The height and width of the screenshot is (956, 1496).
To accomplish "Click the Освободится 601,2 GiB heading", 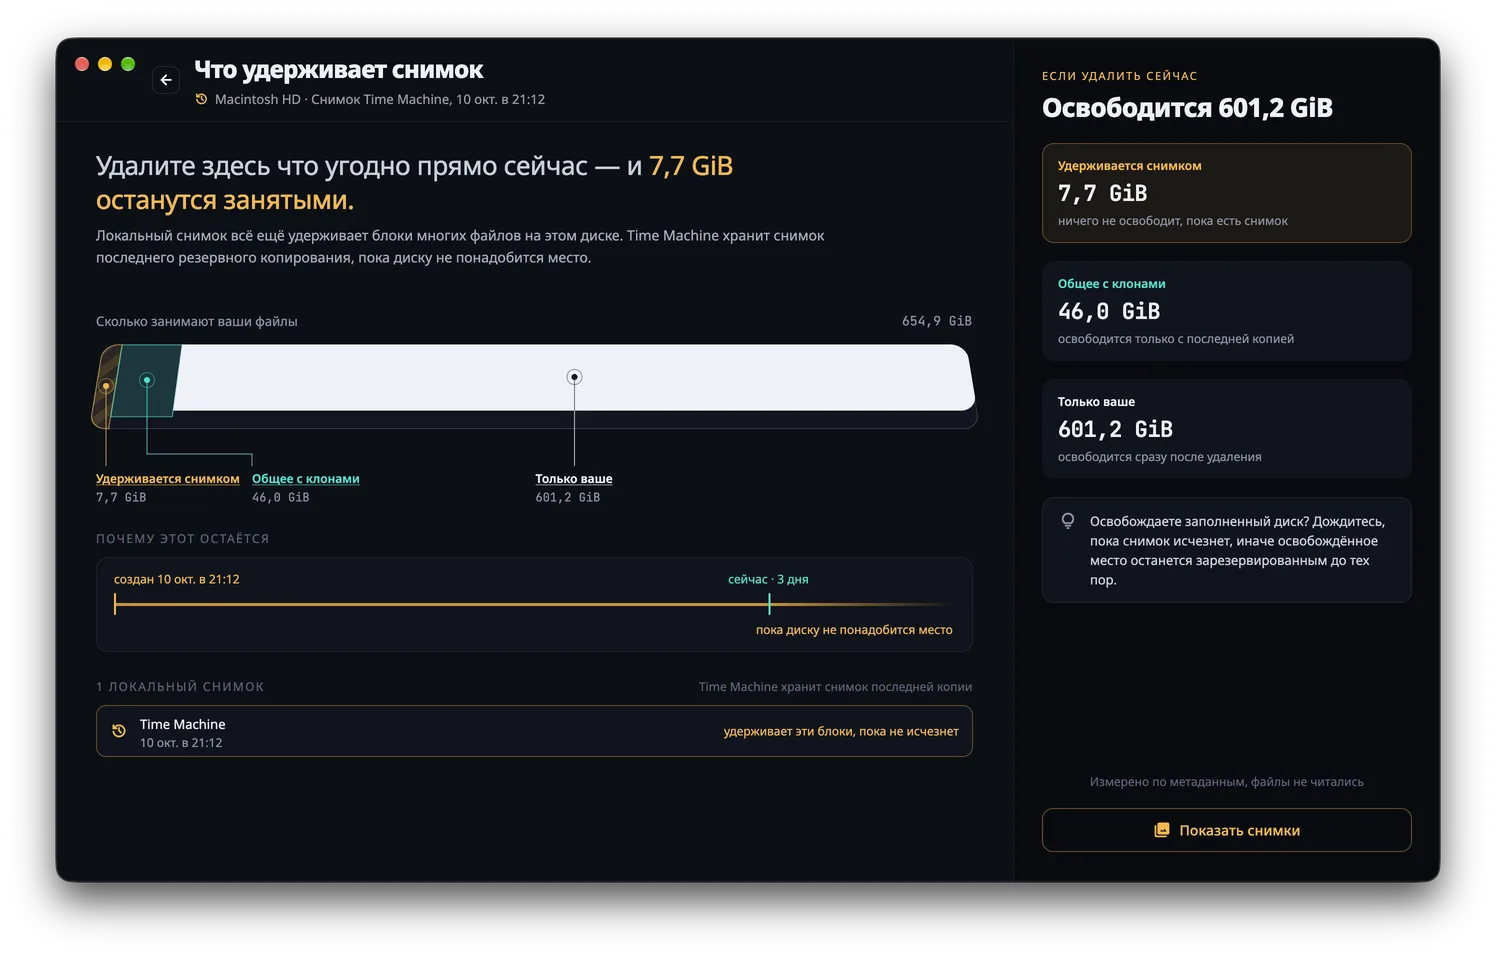I will coord(1187,108).
